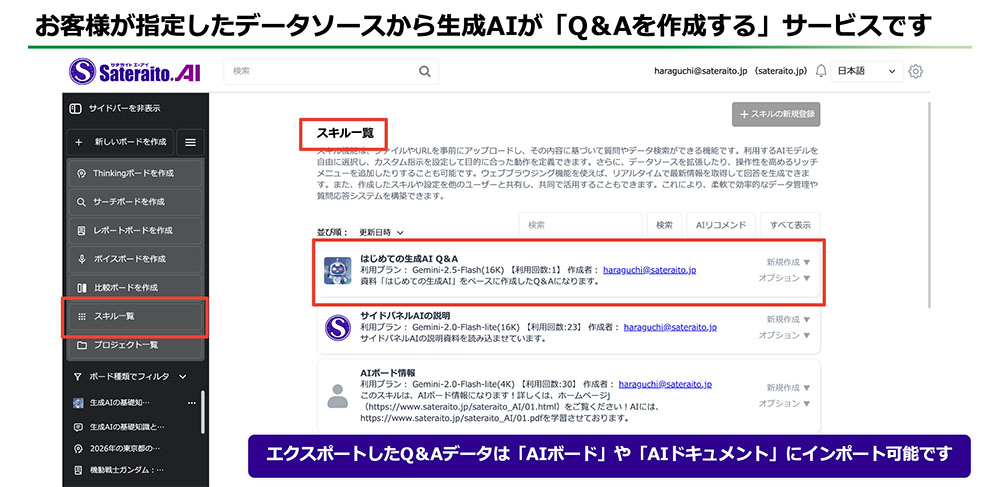
Task: Click the icon beside 機動戦士ガンダム board
Action: pyautogui.click(x=78, y=470)
